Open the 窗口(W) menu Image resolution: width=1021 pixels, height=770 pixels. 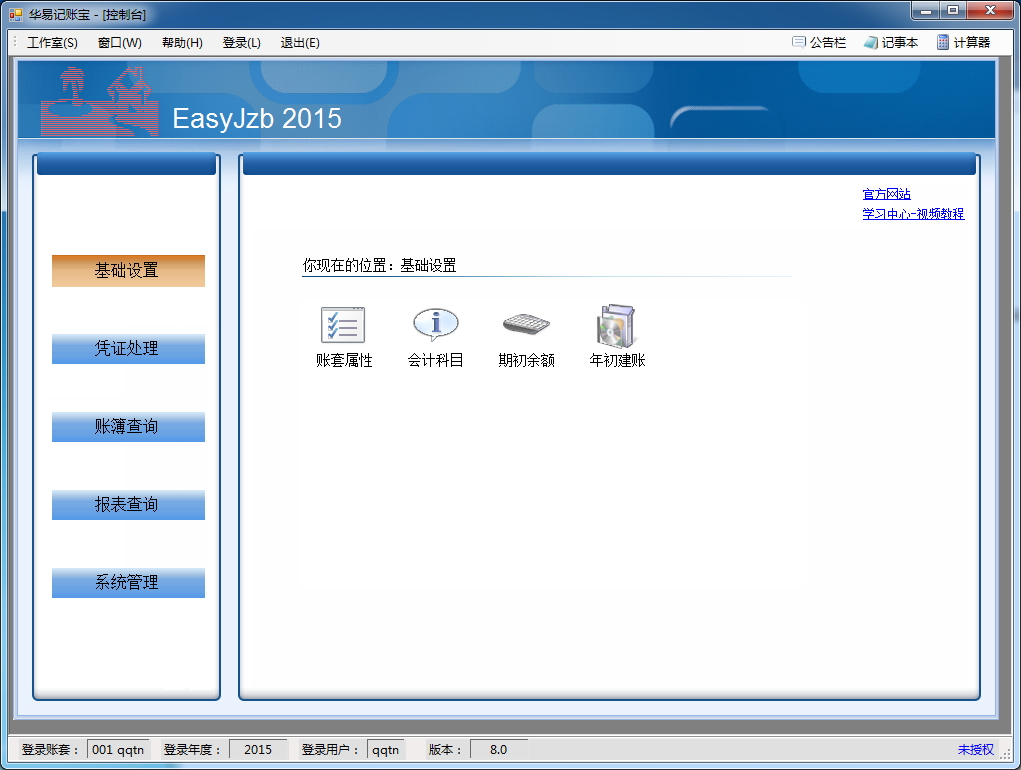tap(120, 43)
